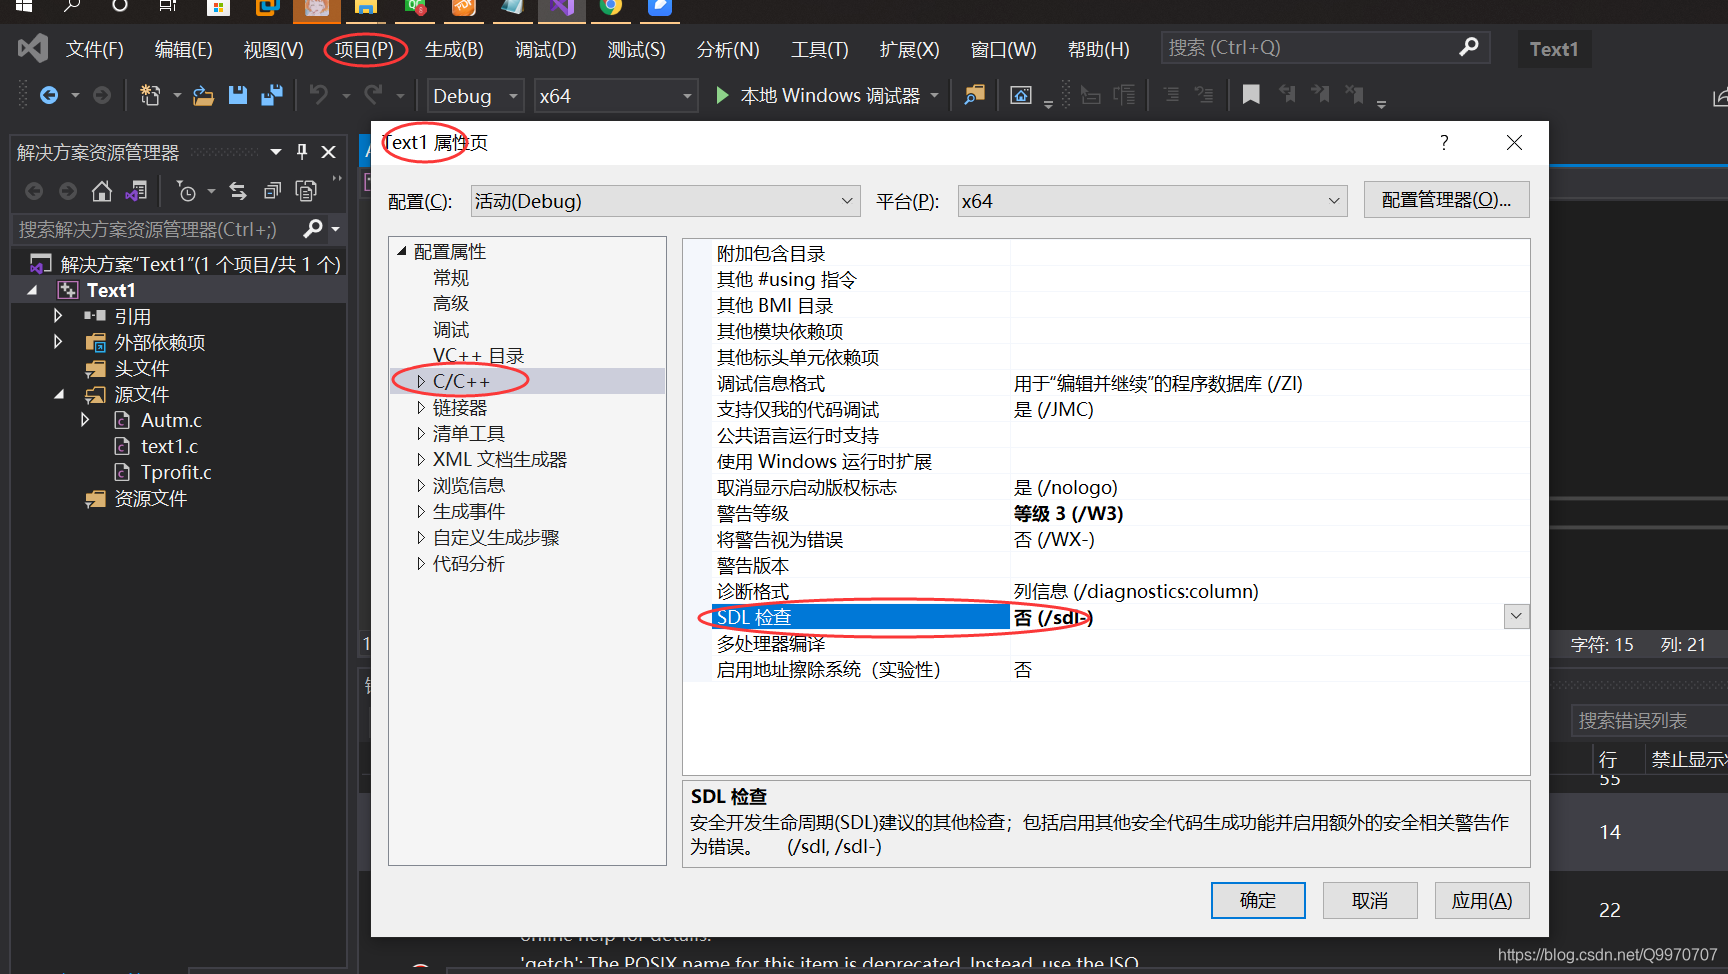Click the collapse-all icon in Solution Explorer
This screenshot has width=1728, height=974.
[271, 191]
